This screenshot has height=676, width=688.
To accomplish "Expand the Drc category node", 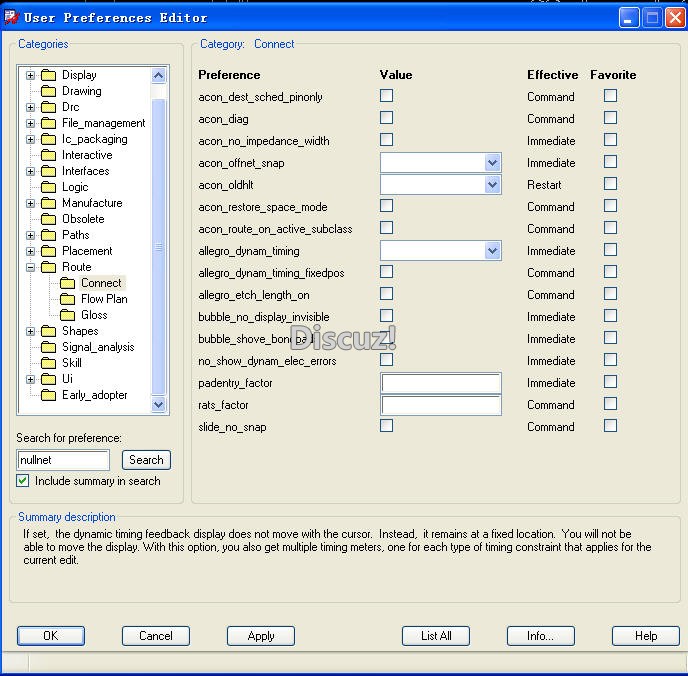I will coord(30,107).
